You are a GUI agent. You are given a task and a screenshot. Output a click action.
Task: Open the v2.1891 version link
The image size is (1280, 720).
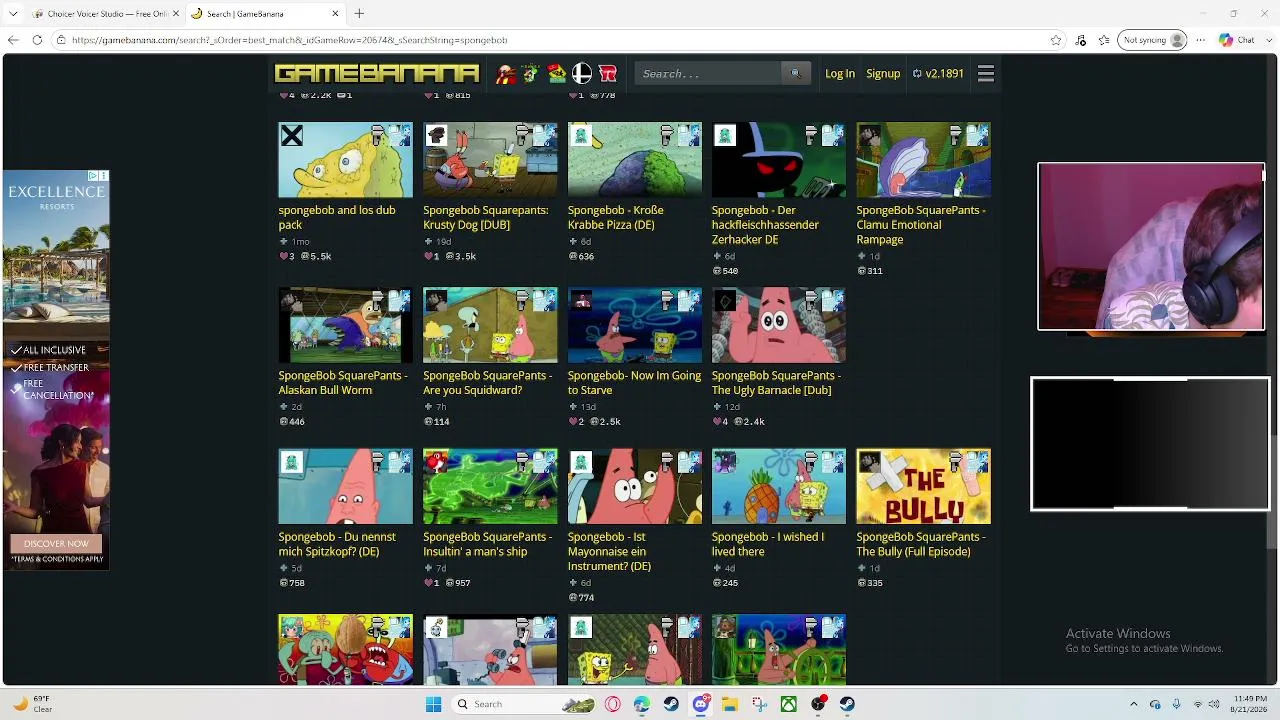click(x=938, y=74)
